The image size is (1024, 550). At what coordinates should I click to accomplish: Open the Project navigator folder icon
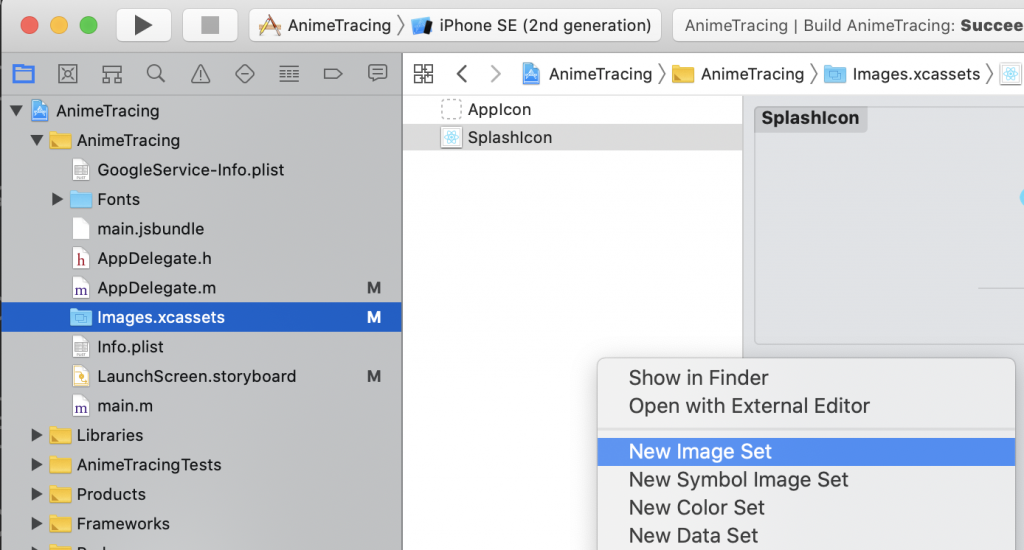pyautogui.click(x=24, y=74)
